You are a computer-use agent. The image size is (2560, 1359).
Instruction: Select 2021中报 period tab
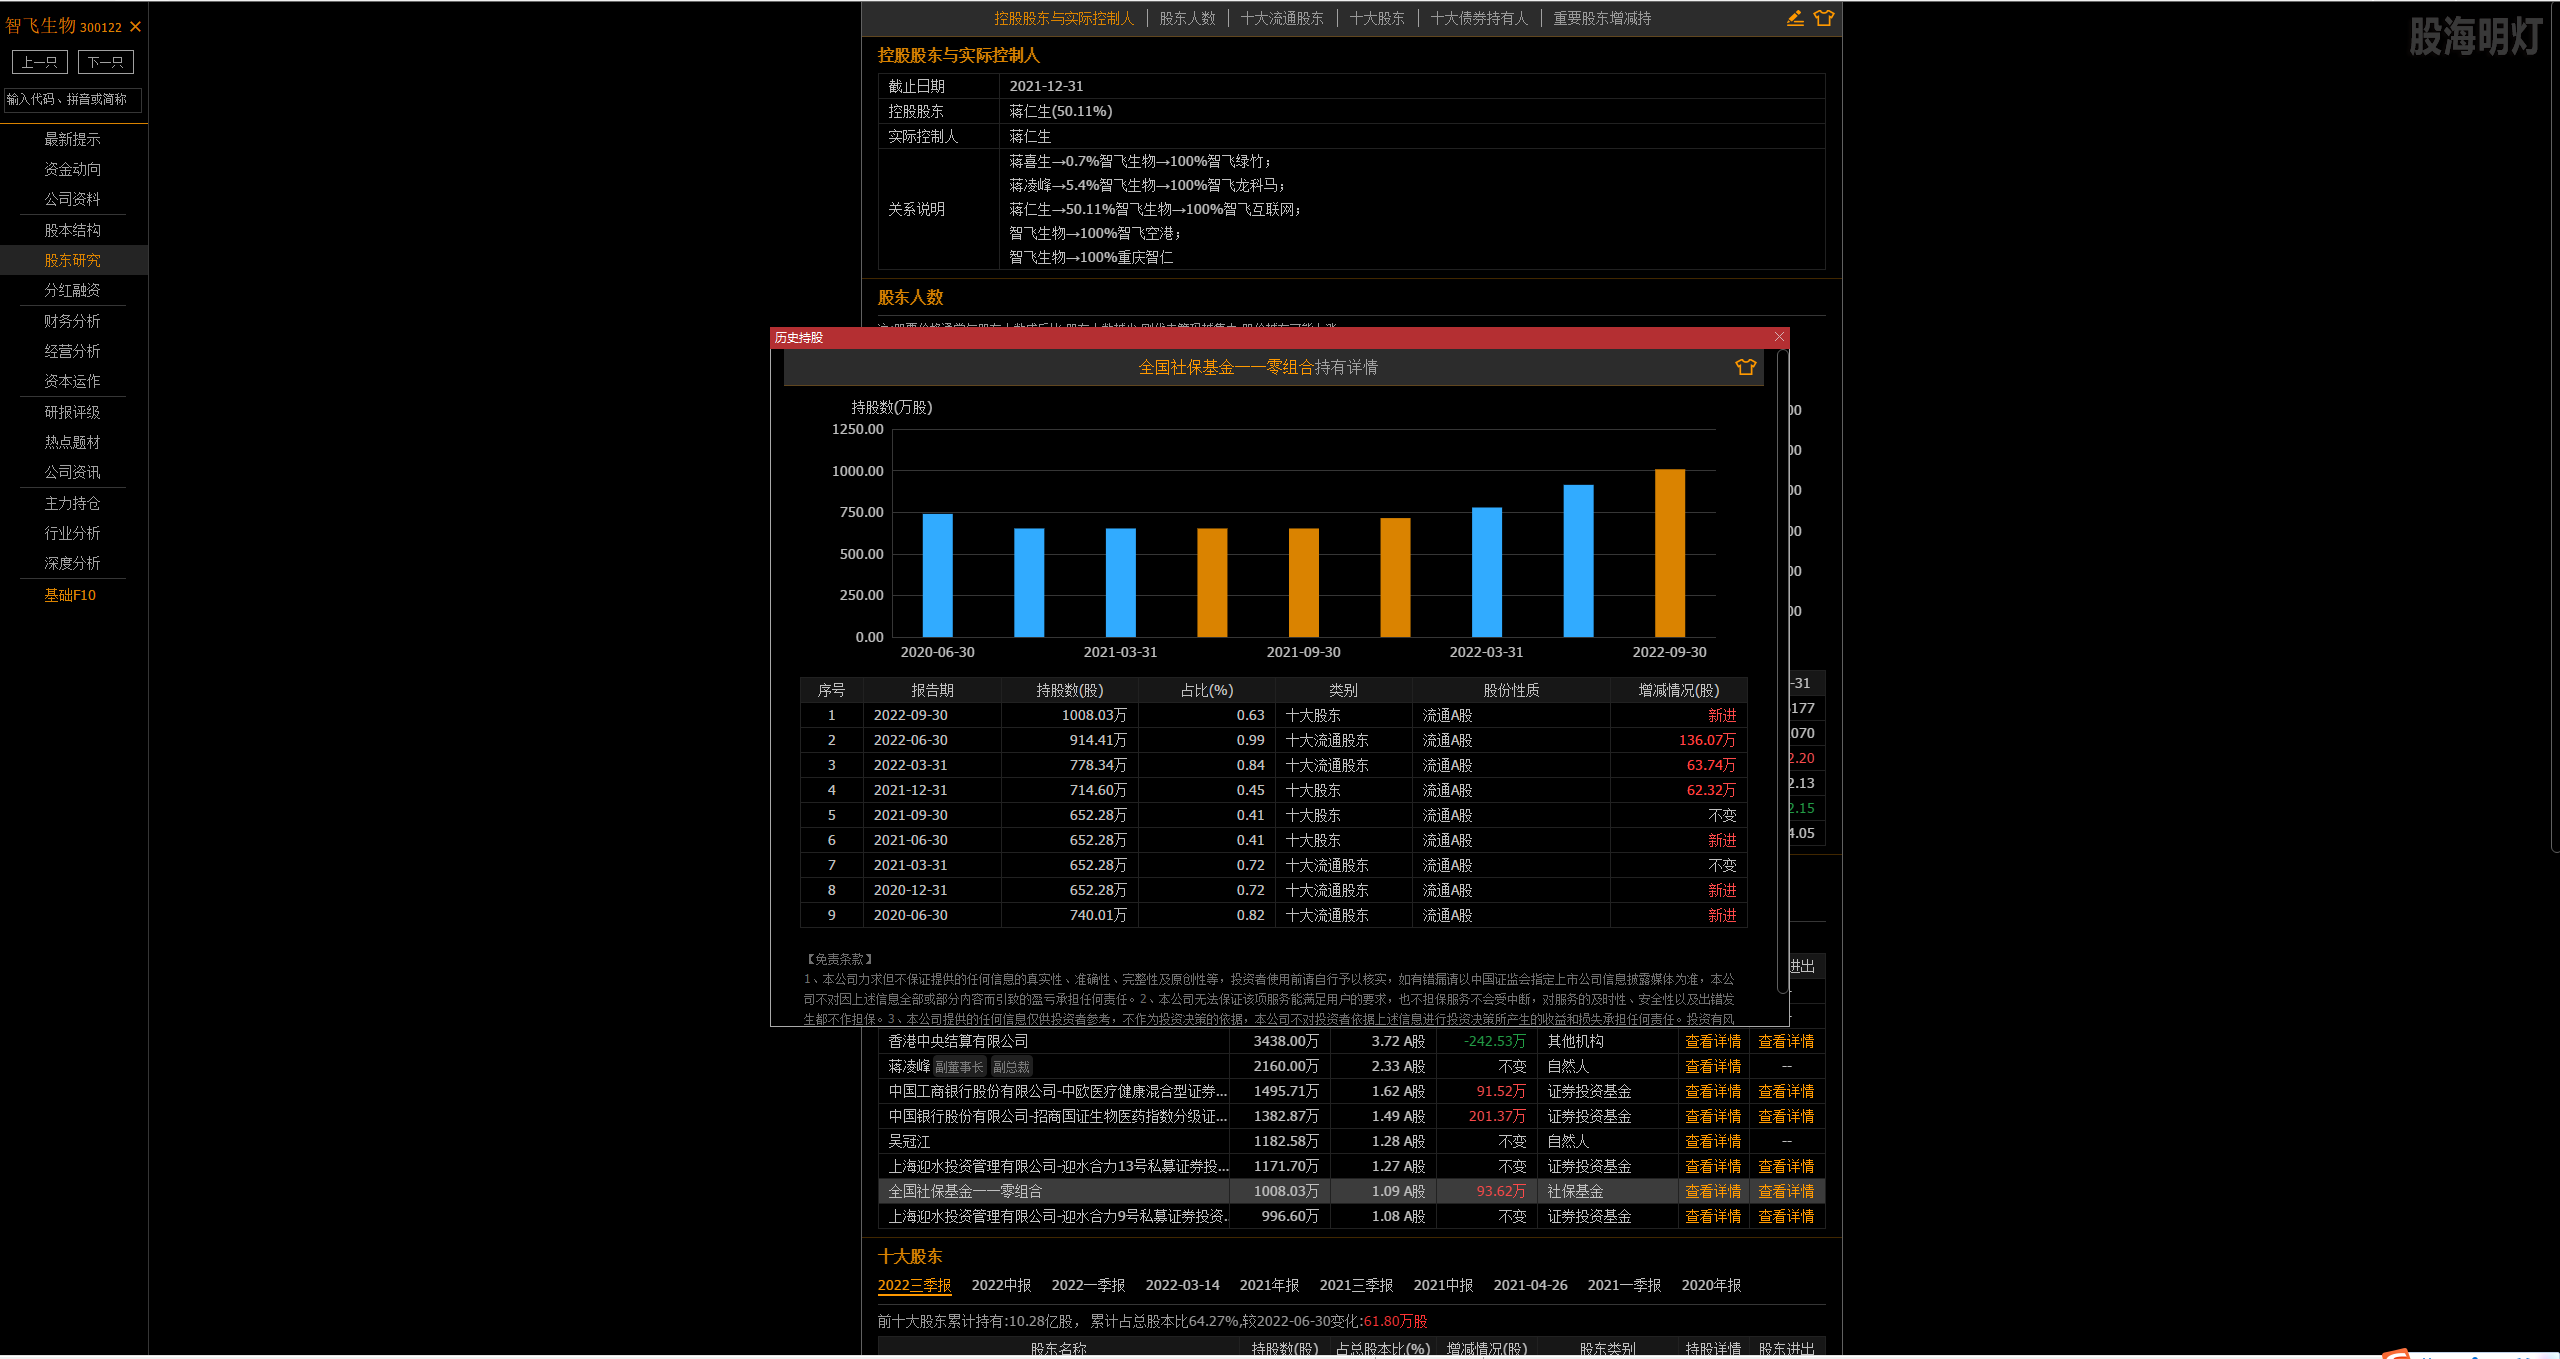1443,1285
